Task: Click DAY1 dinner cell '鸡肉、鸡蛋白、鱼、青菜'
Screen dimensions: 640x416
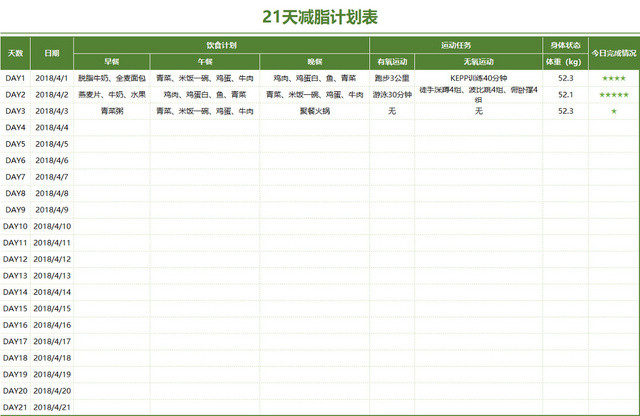Action: (x=315, y=78)
